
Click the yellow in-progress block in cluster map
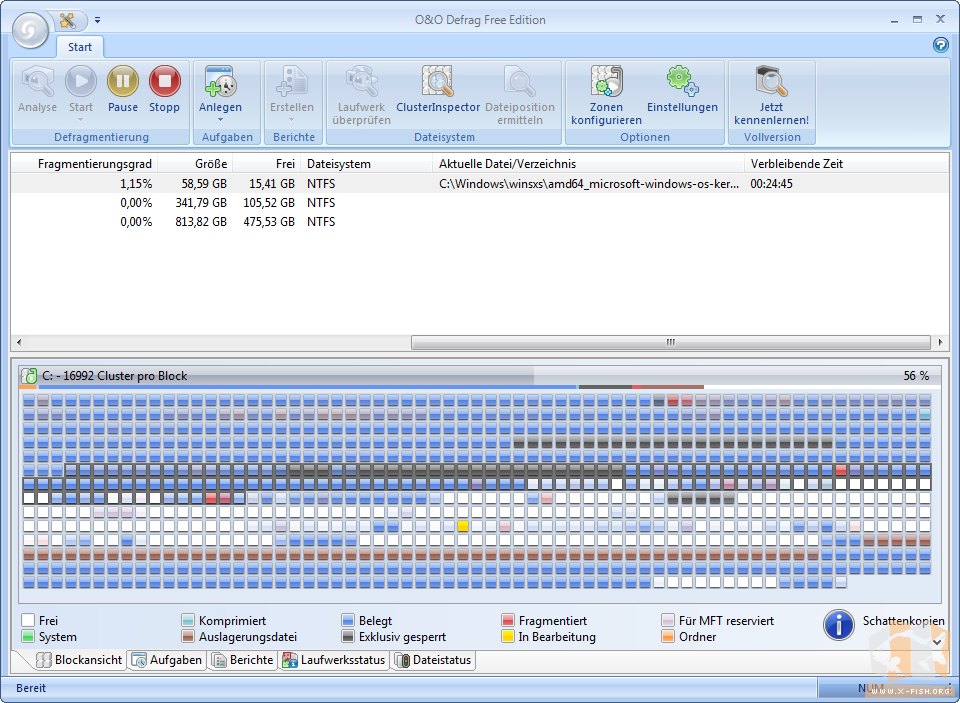tap(463, 526)
